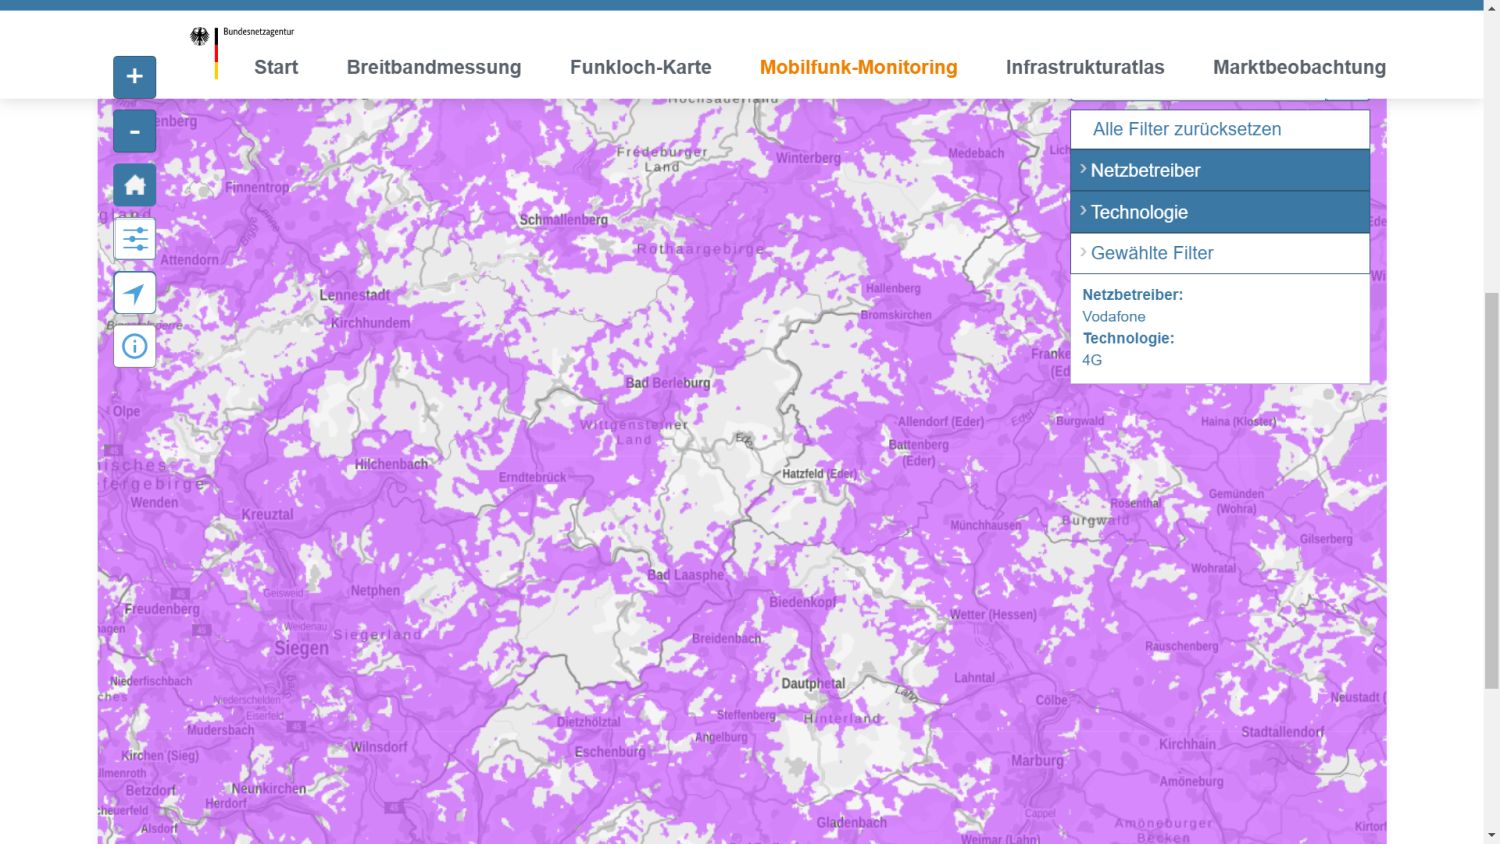This screenshot has width=1500, height=844.
Task: Click the scrollbar down arrow
Action: tap(1491, 835)
